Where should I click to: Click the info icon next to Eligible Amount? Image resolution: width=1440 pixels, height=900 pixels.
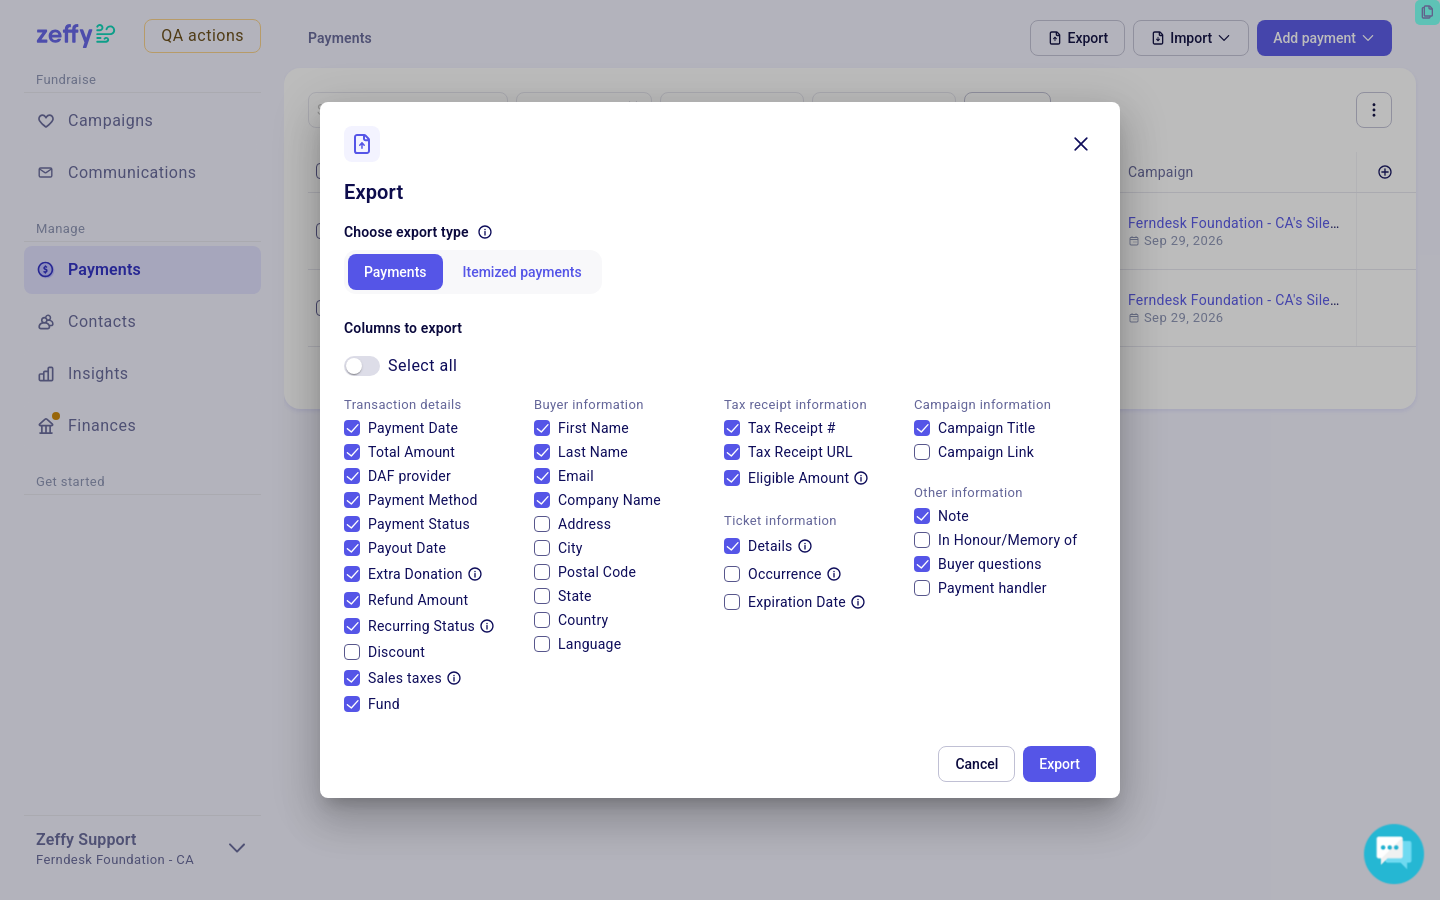861,478
